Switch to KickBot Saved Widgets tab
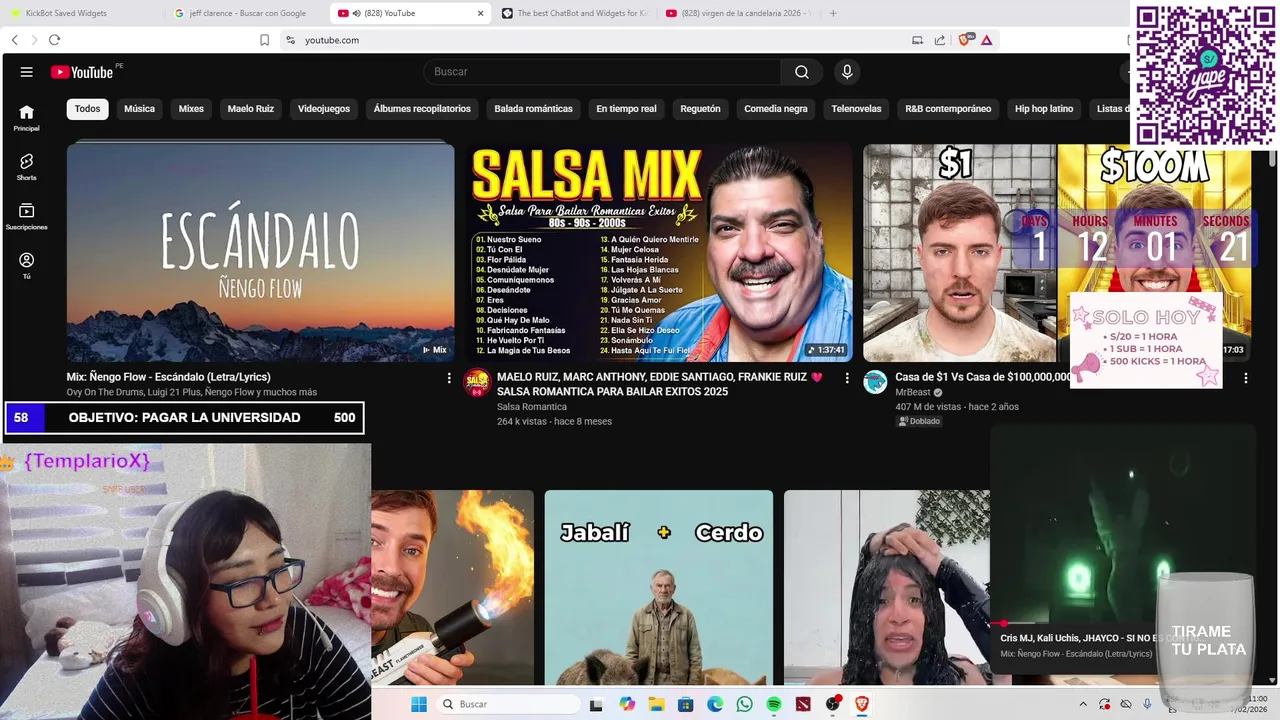 click(82, 13)
